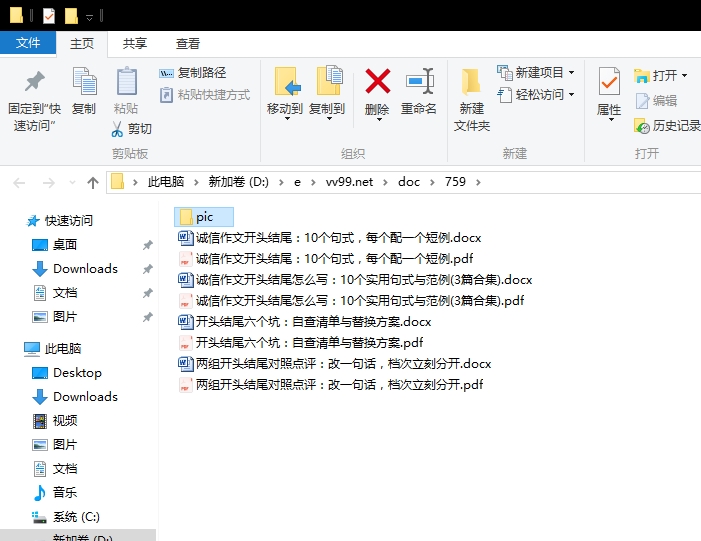Image resolution: width=701 pixels, height=541 pixels.
Task: Select 开头结尾六个坑：自查清单与替换方案.pdf
Action: pos(301,342)
